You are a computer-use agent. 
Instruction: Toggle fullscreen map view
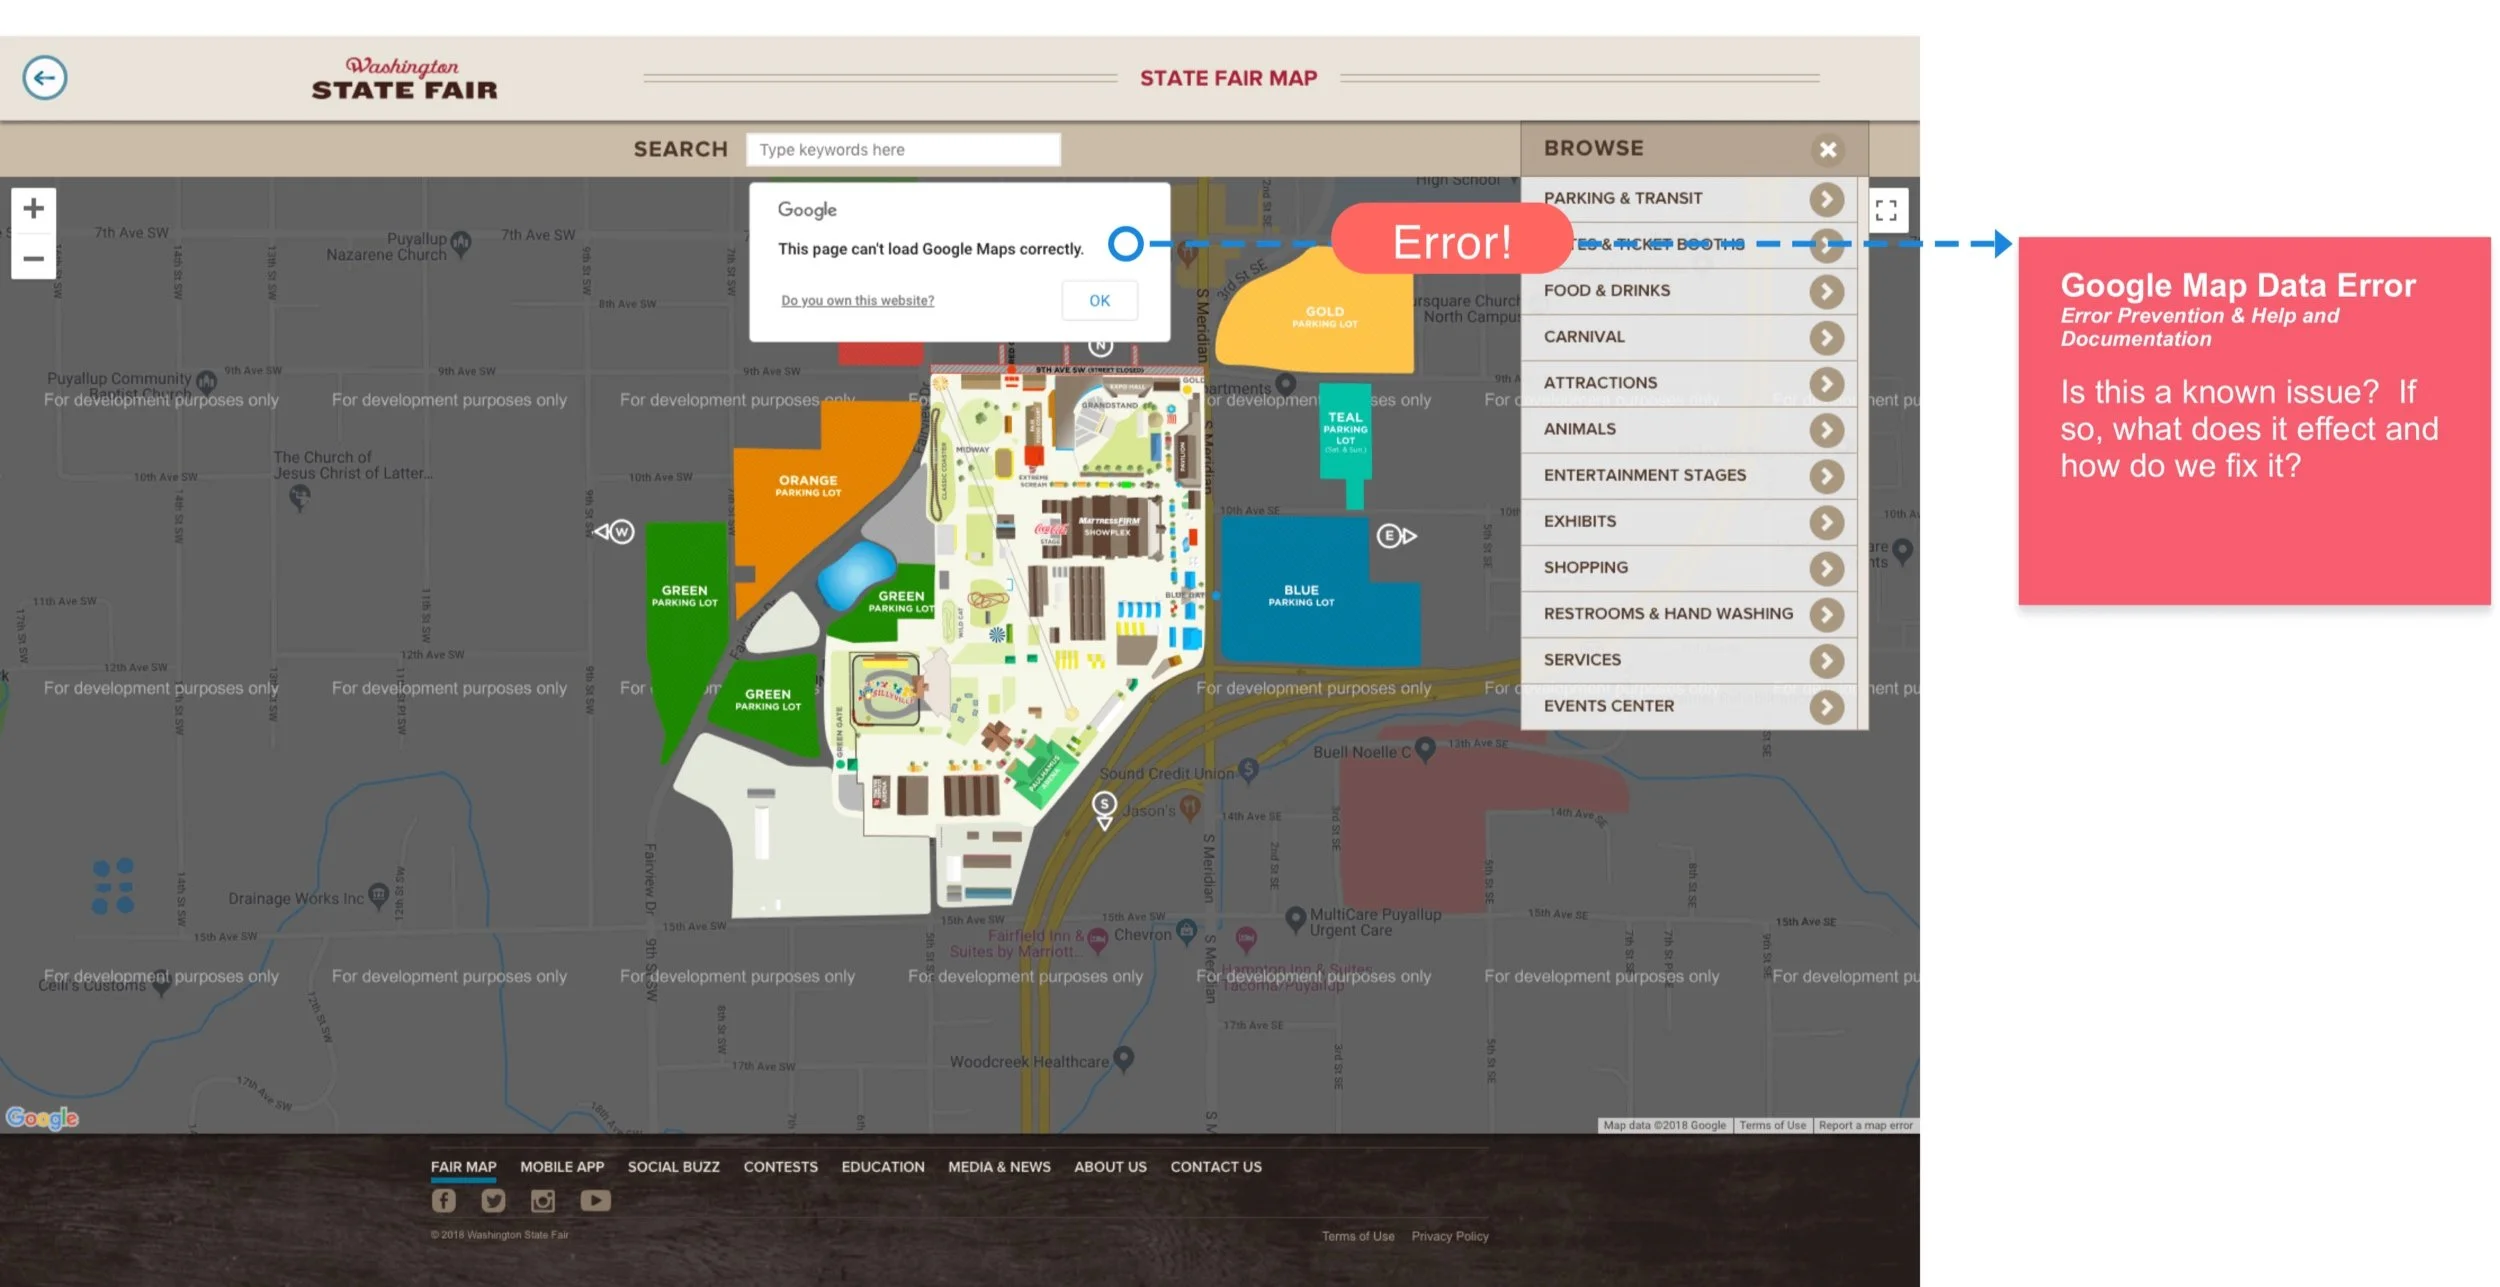(1886, 210)
